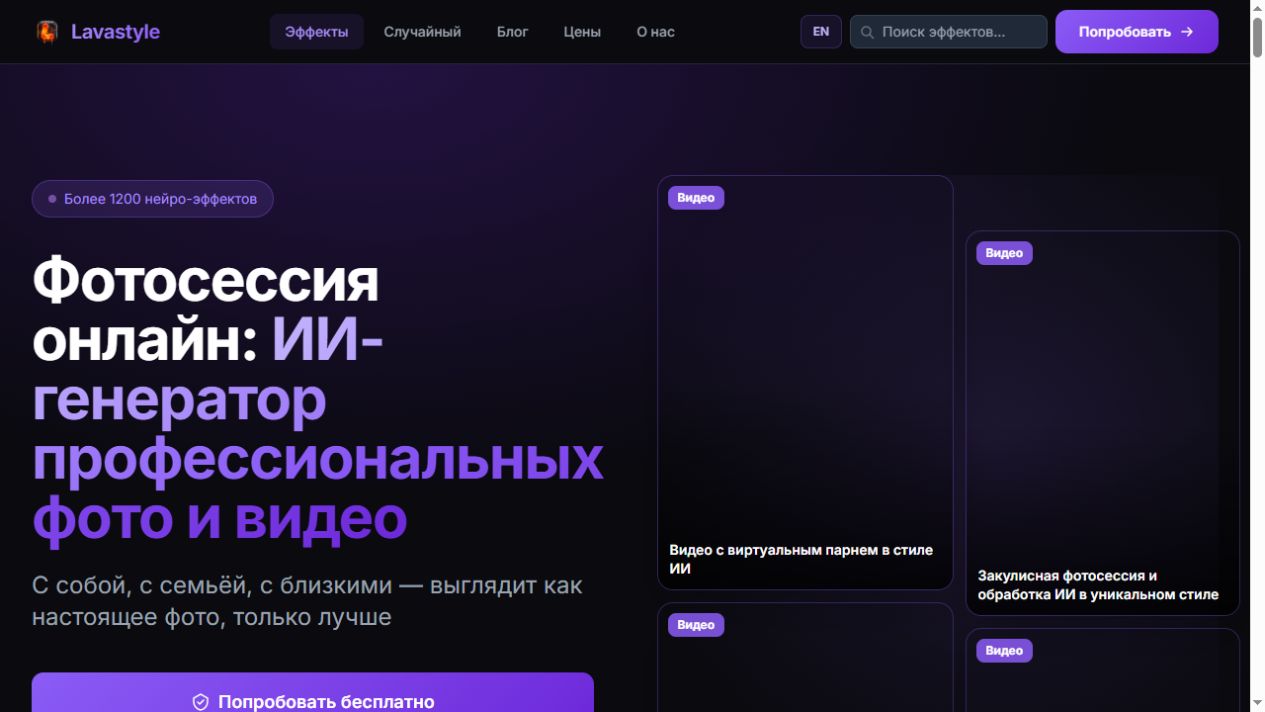The width and height of the screenshot is (1265, 712).
Task: Click the subtitle С собой, с семьёй text
Action: 307,601
